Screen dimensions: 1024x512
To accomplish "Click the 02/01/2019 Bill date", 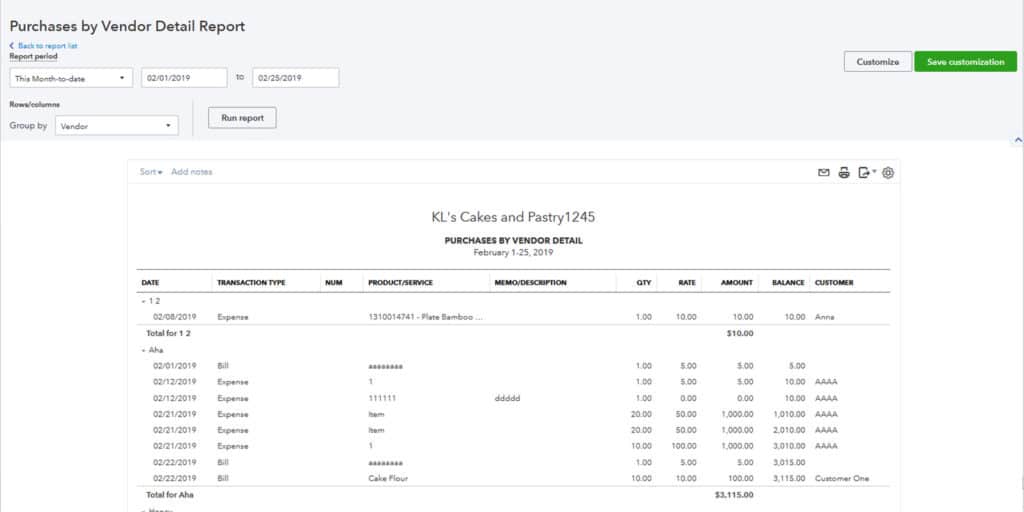I will pos(175,366).
